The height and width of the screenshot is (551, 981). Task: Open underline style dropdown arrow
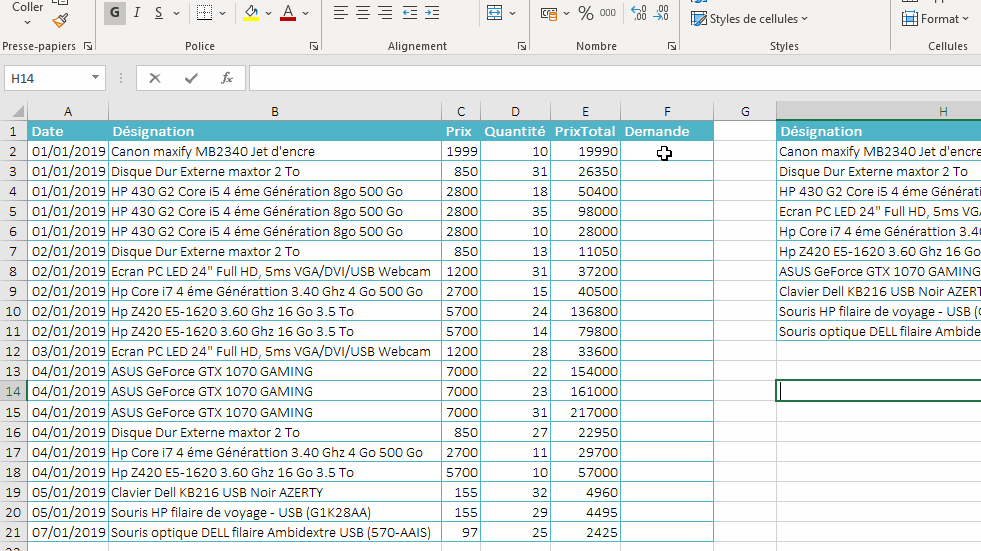[176, 13]
